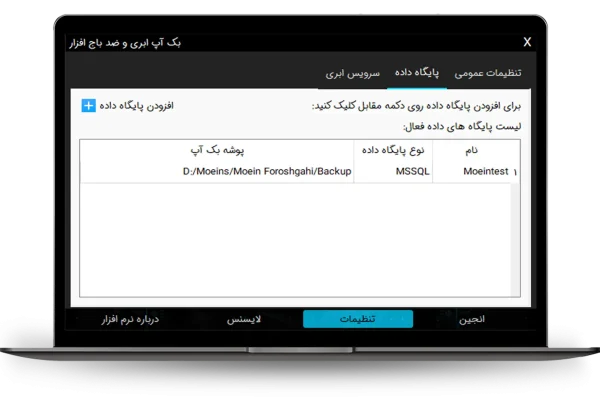Click the افزودن پایگاه داده label
This screenshot has width=600, height=400.
pyautogui.click(x=137, y=105)
